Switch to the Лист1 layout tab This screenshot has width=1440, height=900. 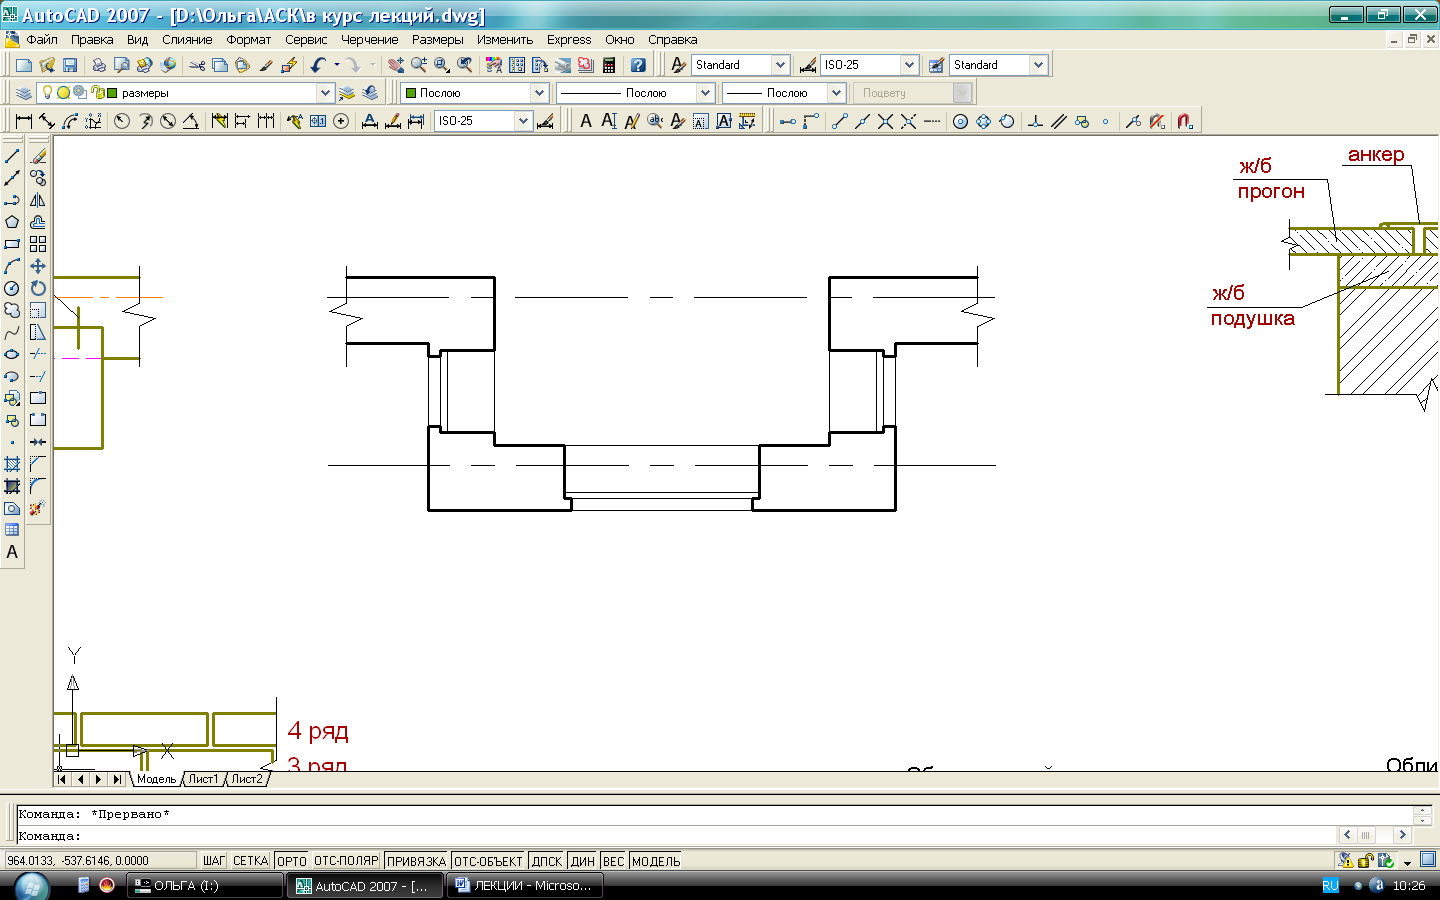click(203, 779)
